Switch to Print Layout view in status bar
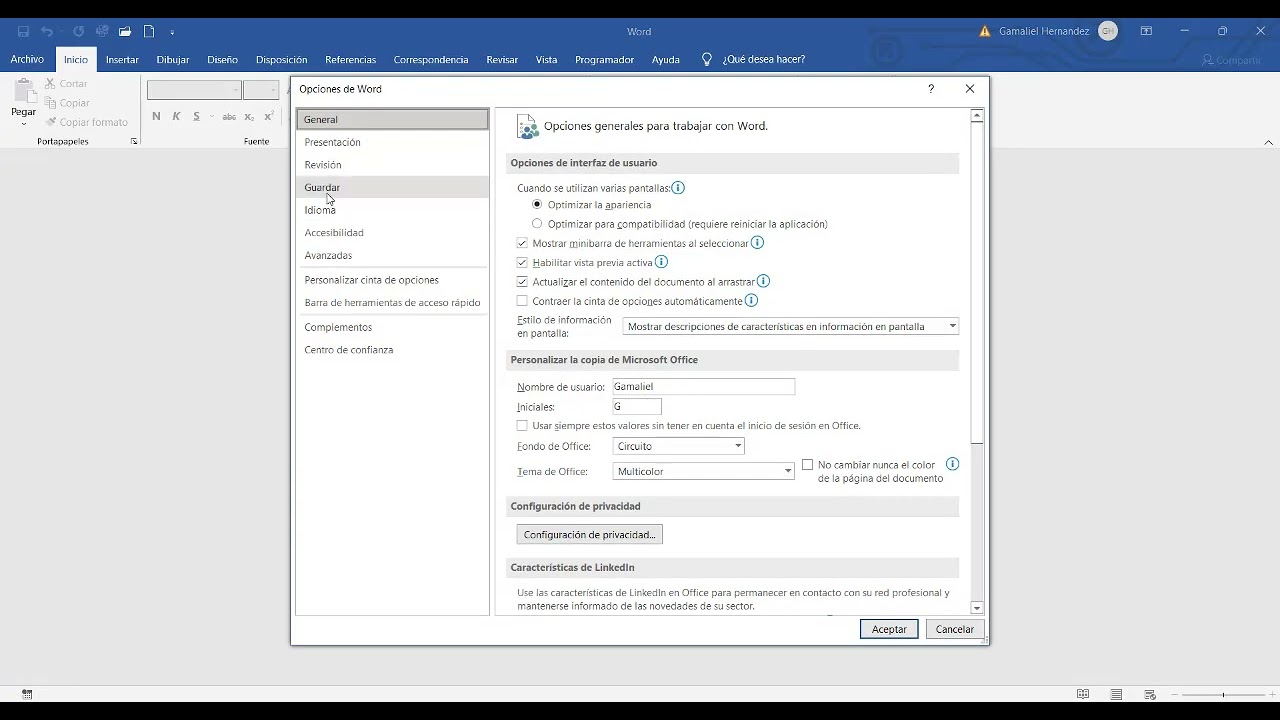 point(1117,694)
